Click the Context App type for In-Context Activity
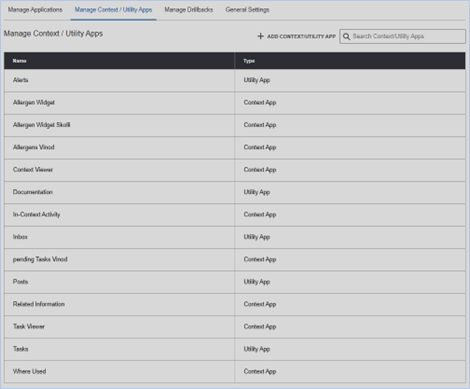 tap(260, 214)
